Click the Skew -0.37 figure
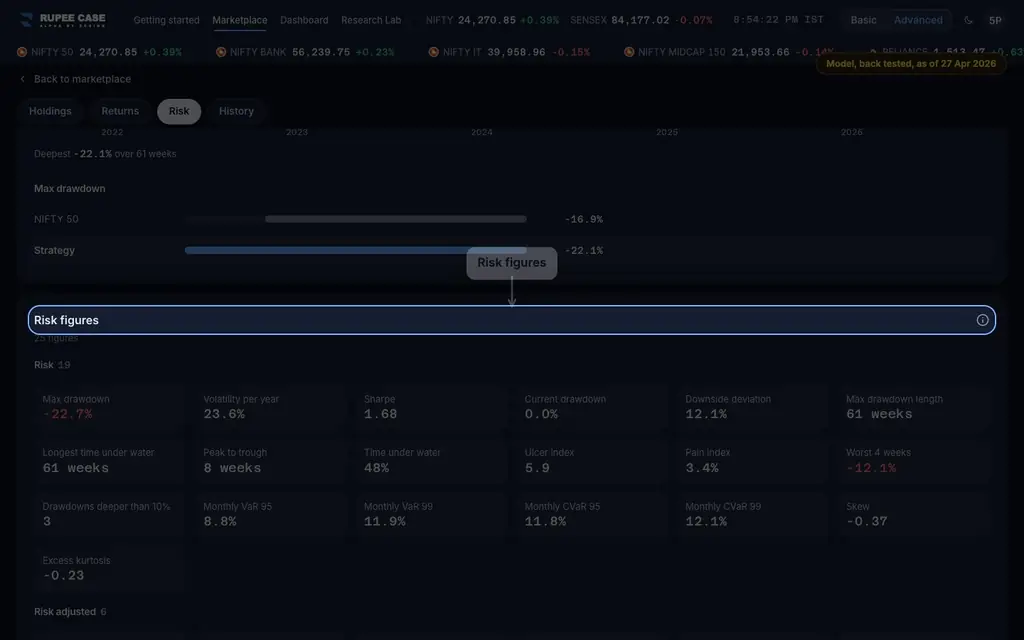This screenshot has width=1024, height=640. (912, 515)
